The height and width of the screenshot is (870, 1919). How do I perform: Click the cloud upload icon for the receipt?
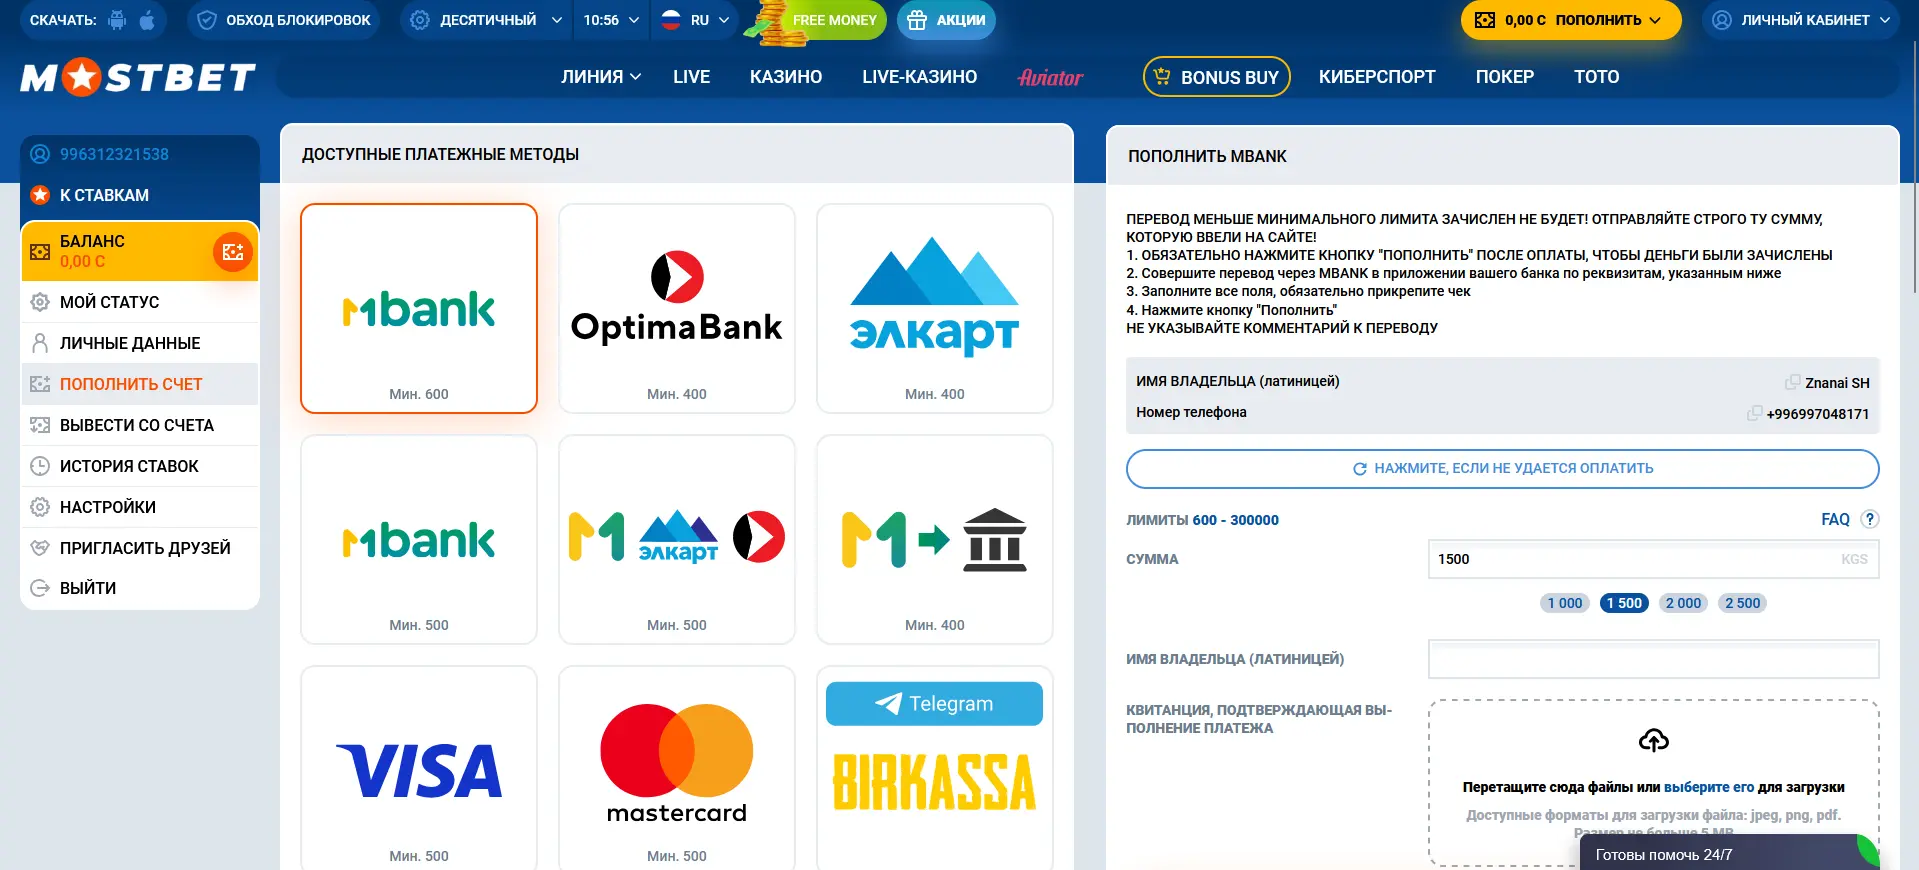click(x=1654, y=740)
